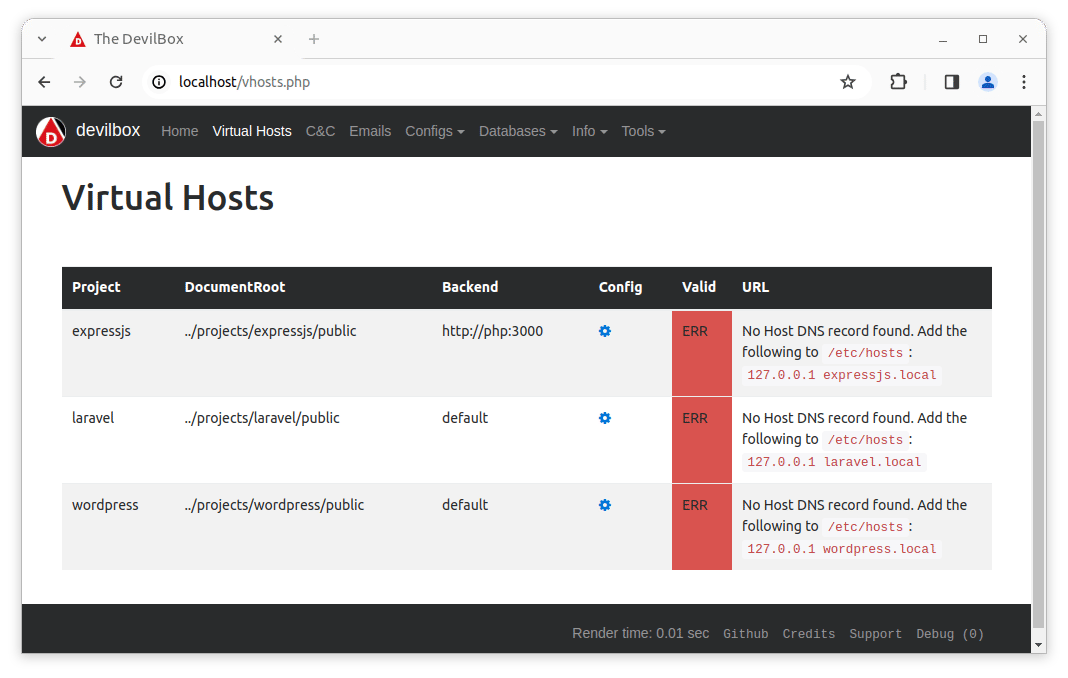Open the browser extensions puzzle icon

click(x=898, y=82)
